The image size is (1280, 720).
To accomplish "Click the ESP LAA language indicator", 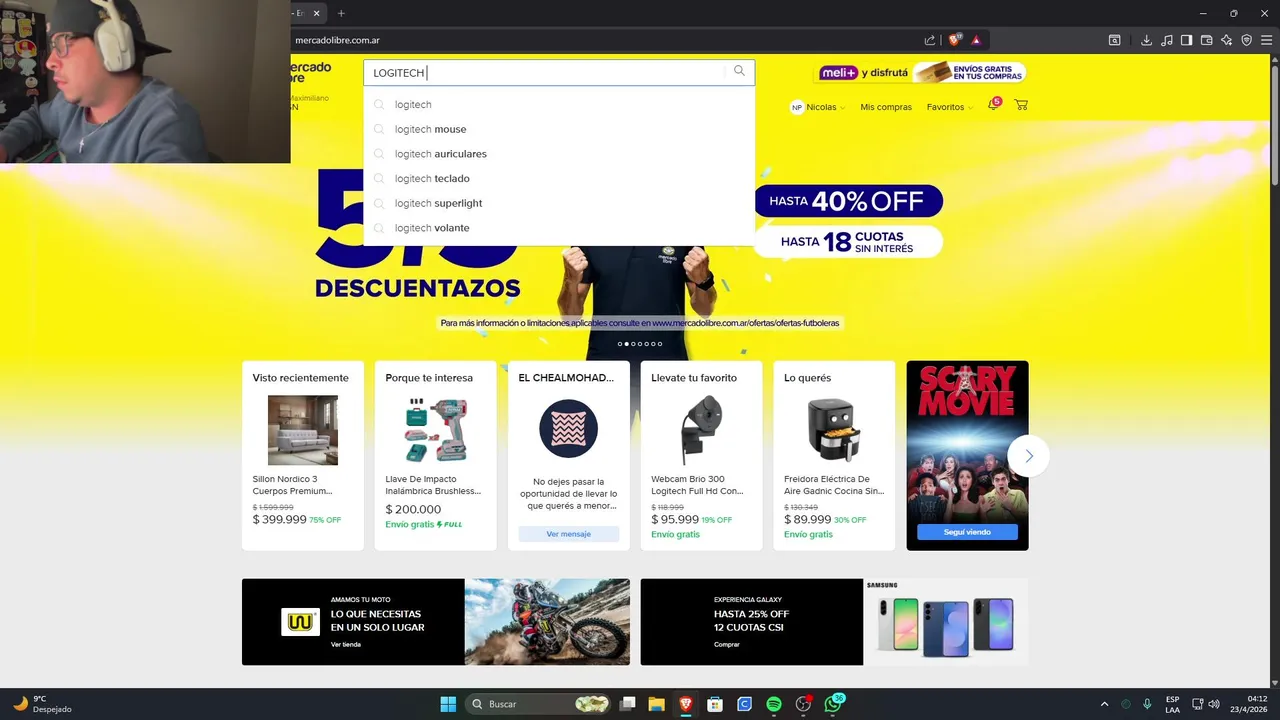I will point(1172,704).
